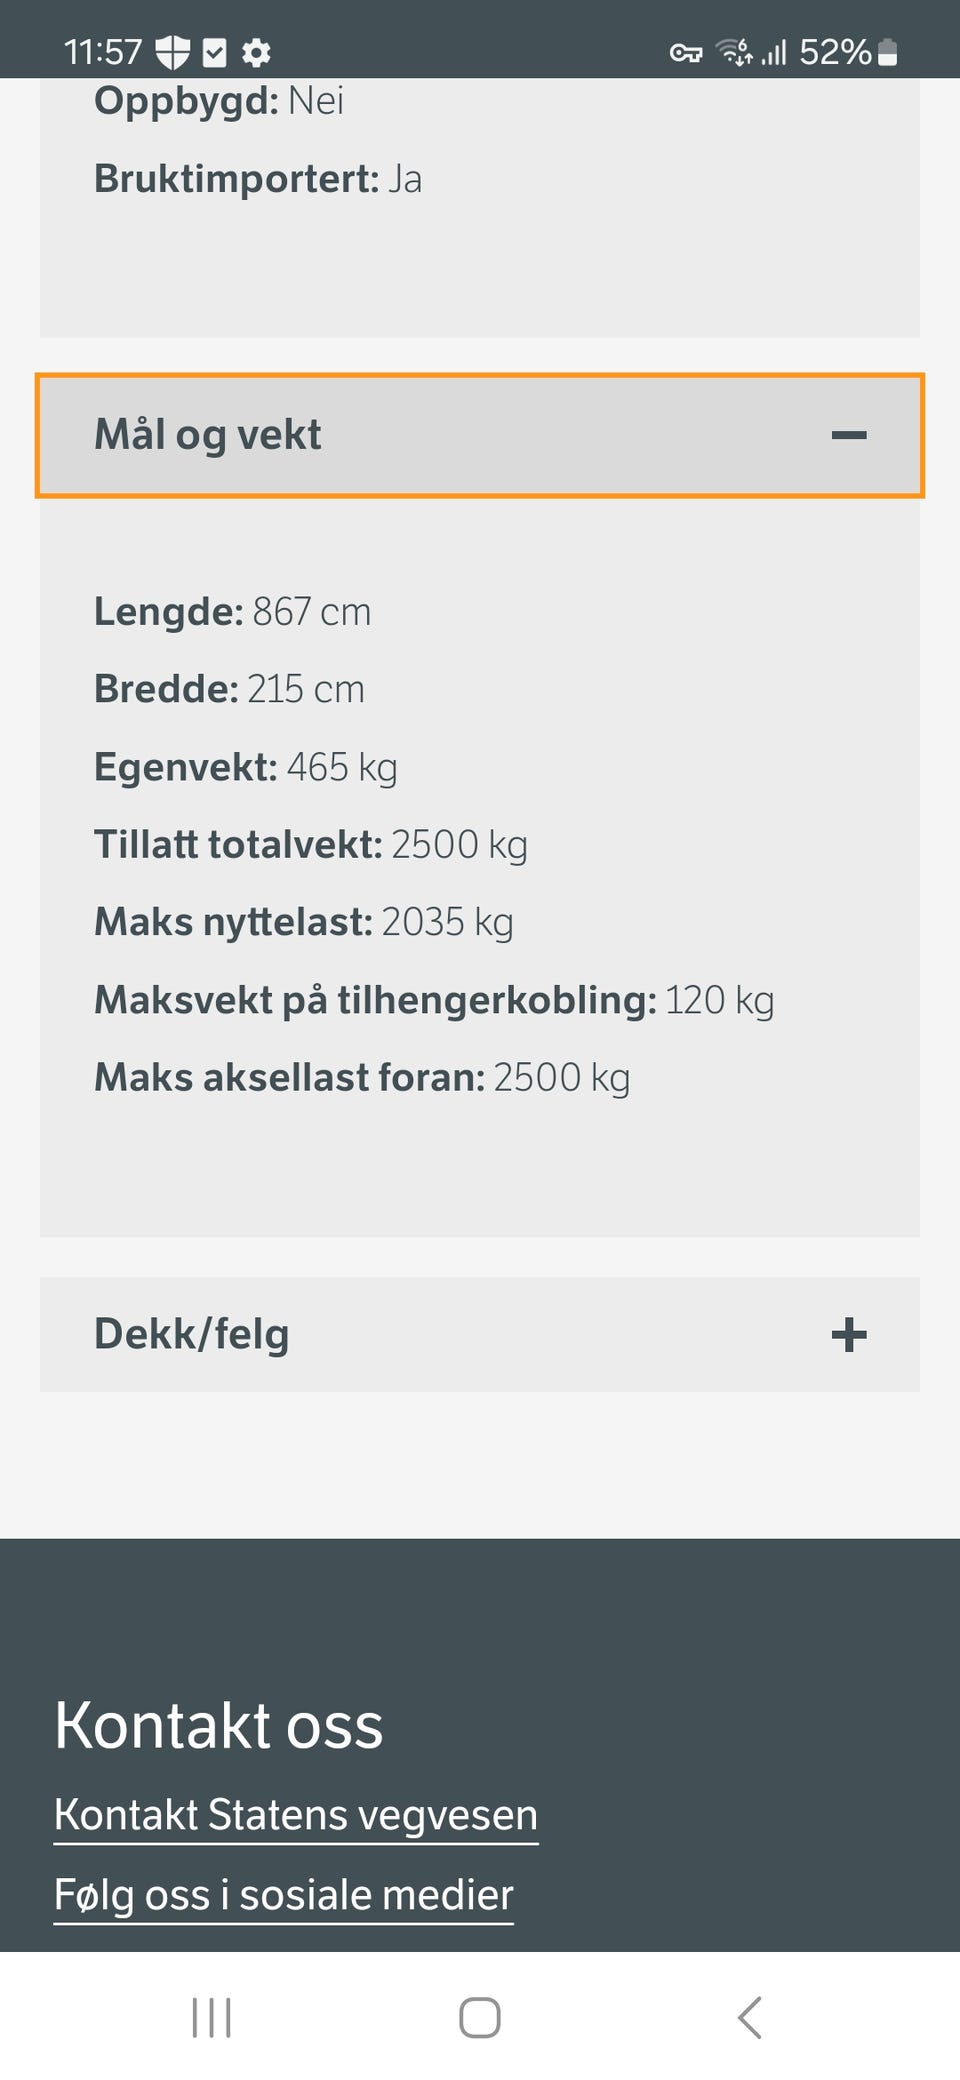Collapse the Mål og vekt section

(x=480, y=435)
